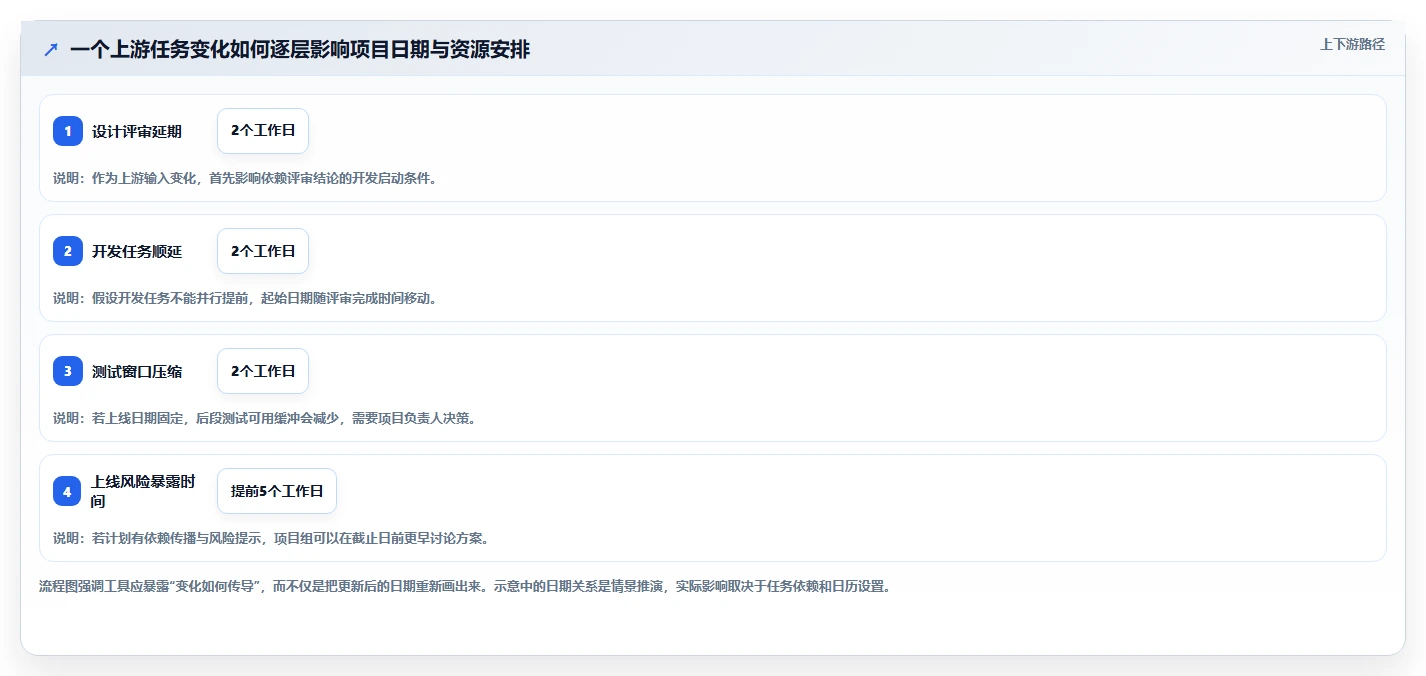This screenshot has width=1426, height=676.
Task: Click the footer paragraph starting 流程图强调工具应暴露
Action: click(x=464, y=586)
